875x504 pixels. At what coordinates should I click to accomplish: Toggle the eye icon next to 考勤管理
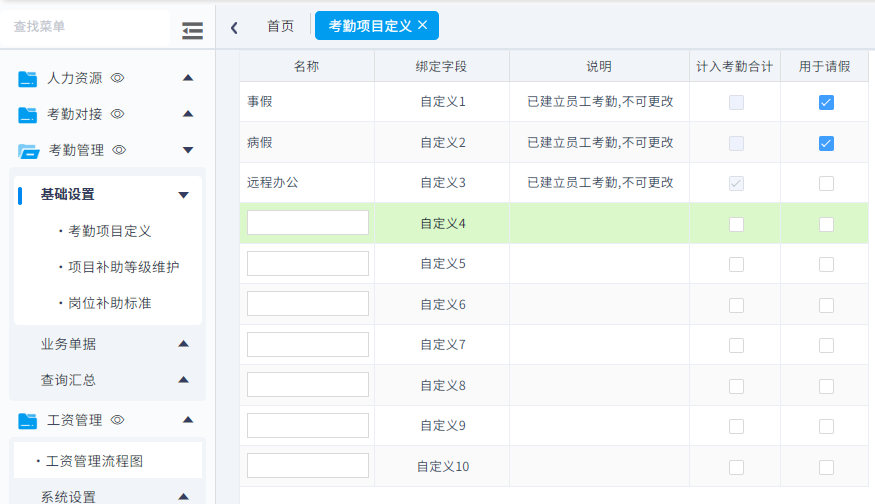click(119, 150)
